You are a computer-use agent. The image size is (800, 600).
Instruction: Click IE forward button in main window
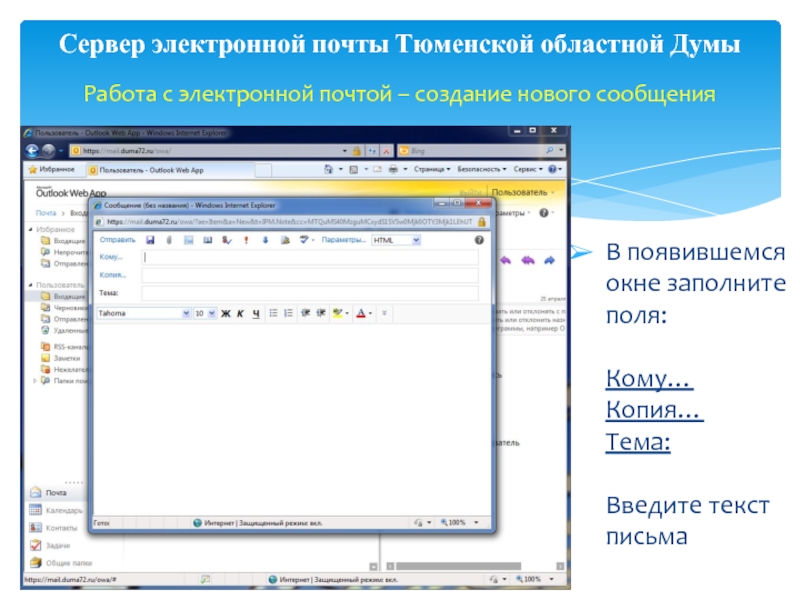point(48,151)
